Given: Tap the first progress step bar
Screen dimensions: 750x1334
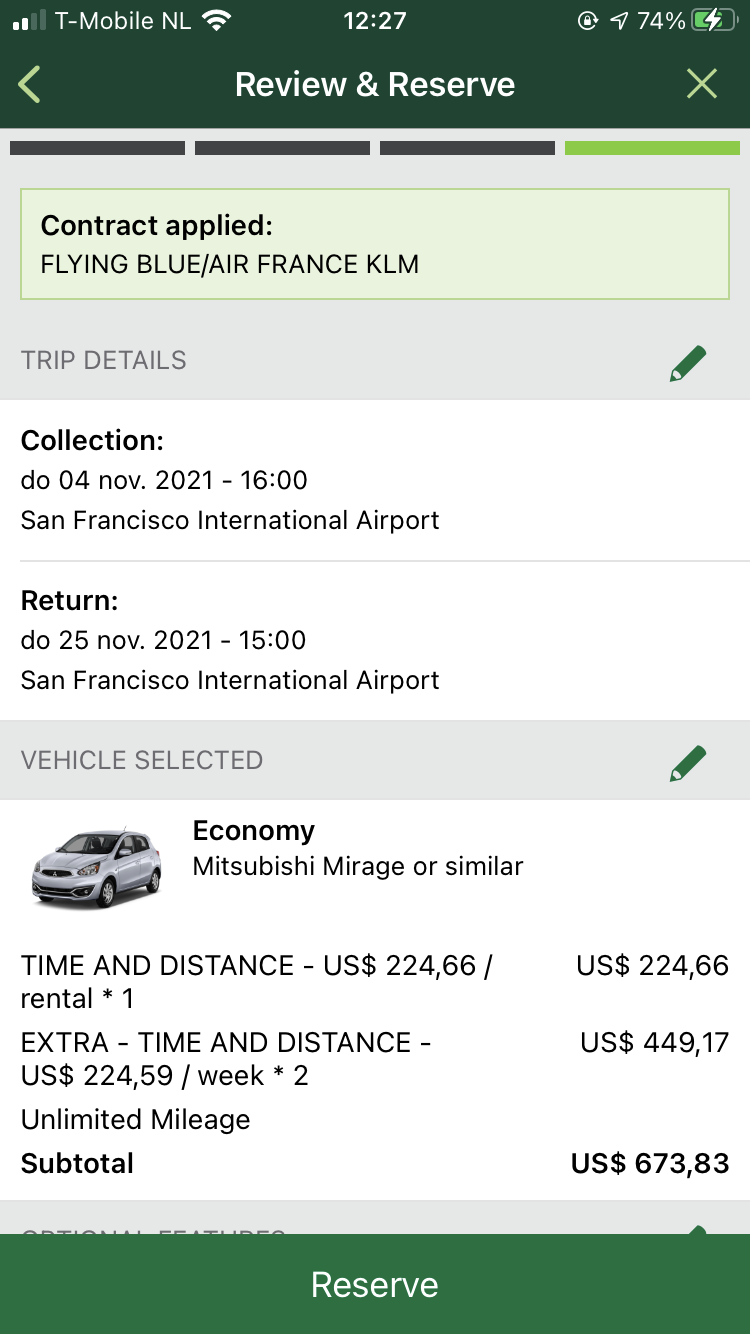Looking at the screenshot, I should (97, 148).
